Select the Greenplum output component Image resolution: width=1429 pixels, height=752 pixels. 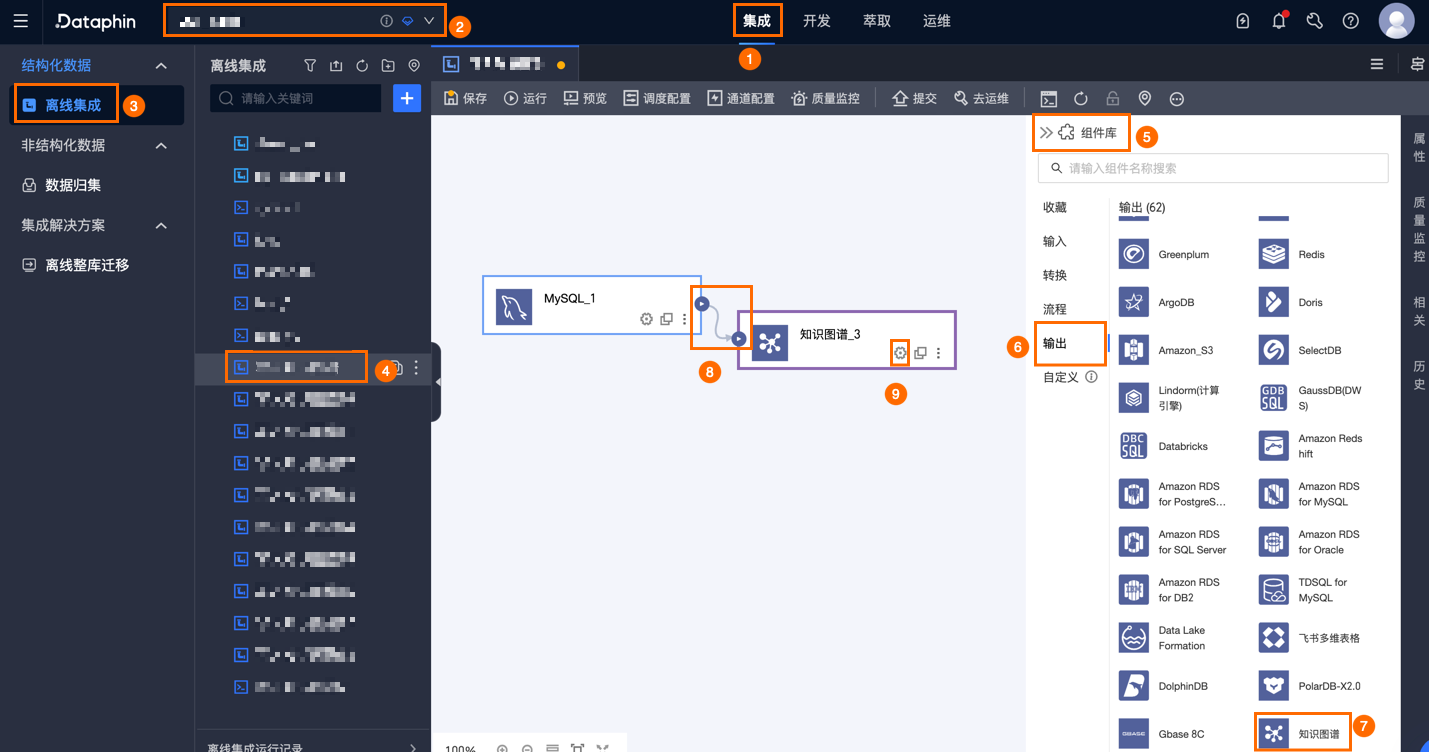[1164, 254]
